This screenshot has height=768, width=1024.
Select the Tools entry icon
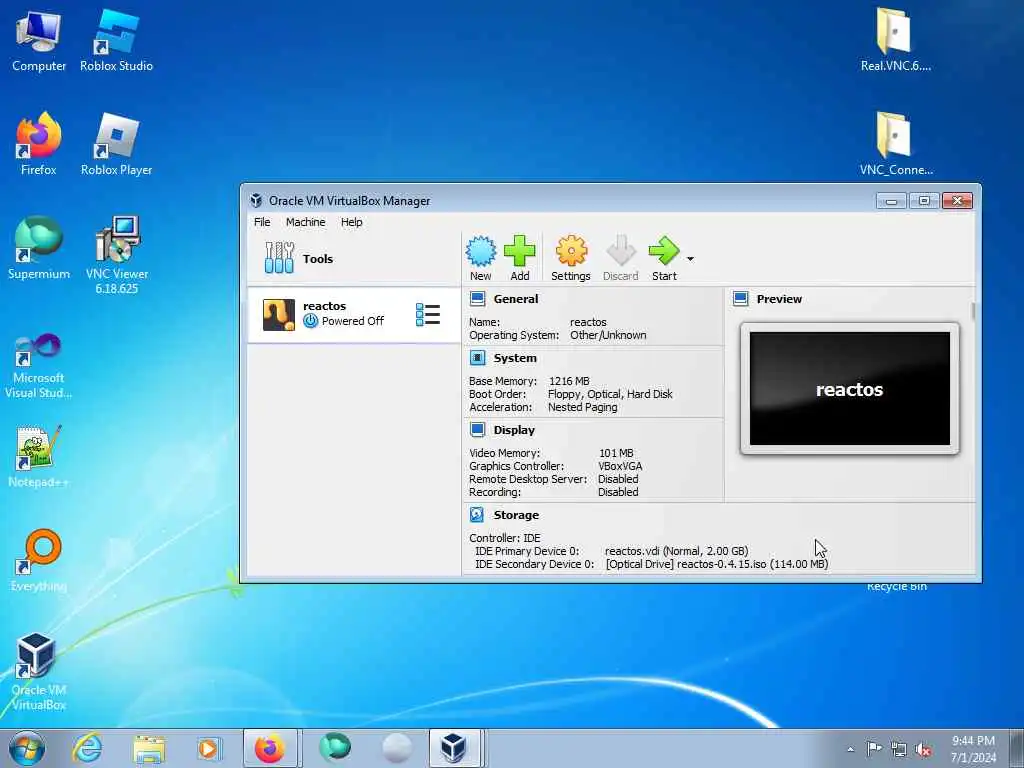click(x=279, y=258)
